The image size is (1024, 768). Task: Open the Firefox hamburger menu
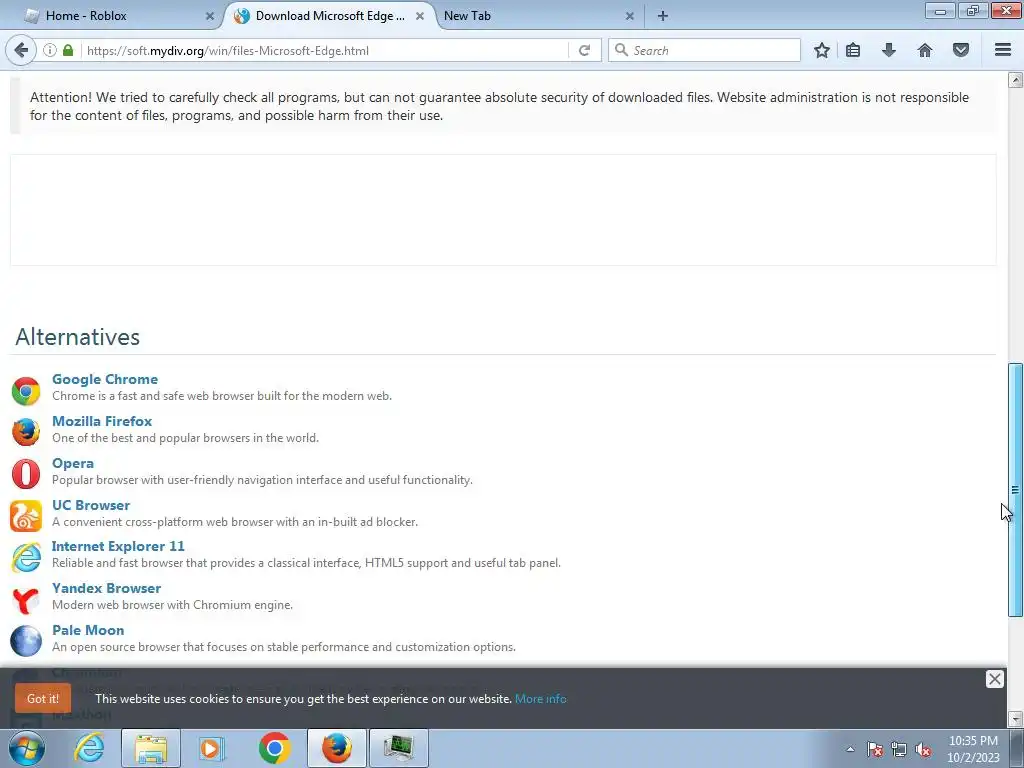coord(1003,50)
